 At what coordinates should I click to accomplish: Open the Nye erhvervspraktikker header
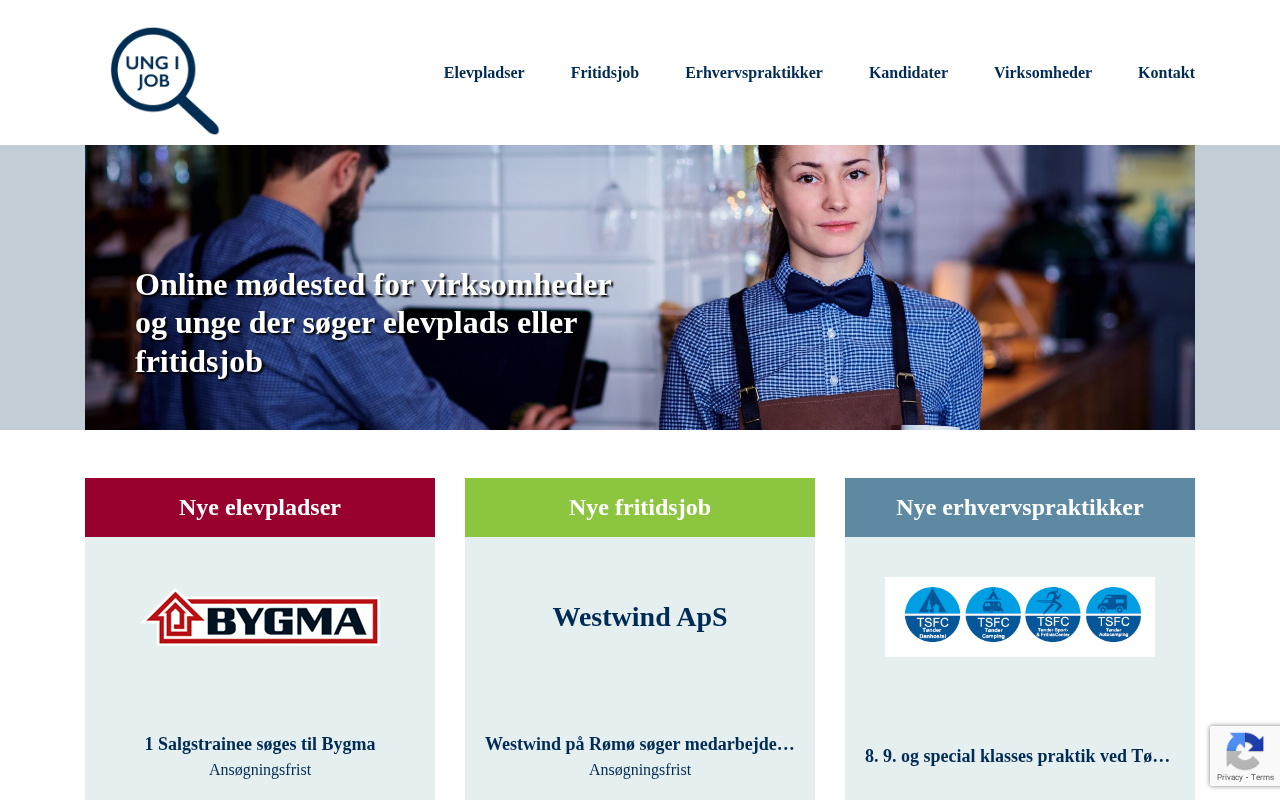(x=1020, y=507)
